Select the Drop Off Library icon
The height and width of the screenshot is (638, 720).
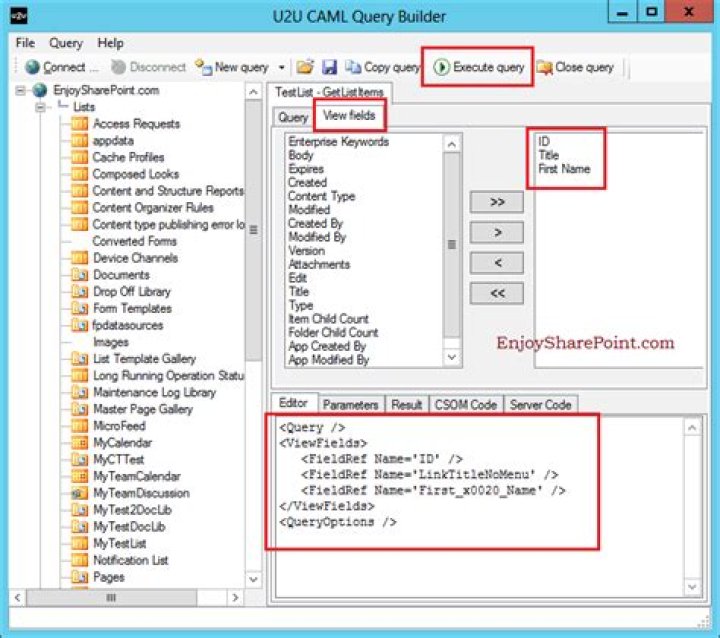tap(79, 292)
